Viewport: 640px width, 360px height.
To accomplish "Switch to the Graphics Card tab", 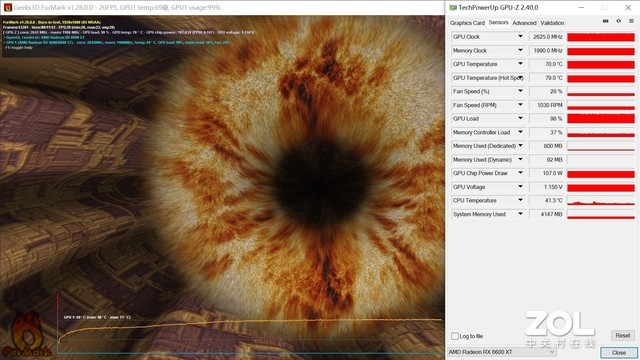I will [x=467, y=23].
